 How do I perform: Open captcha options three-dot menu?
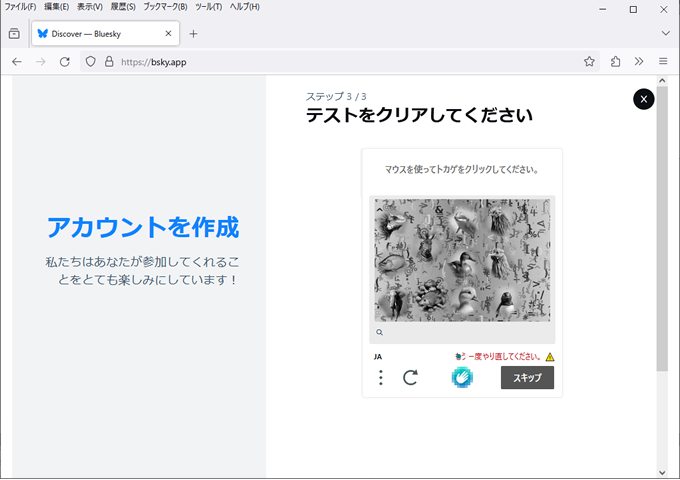(381, 378)
